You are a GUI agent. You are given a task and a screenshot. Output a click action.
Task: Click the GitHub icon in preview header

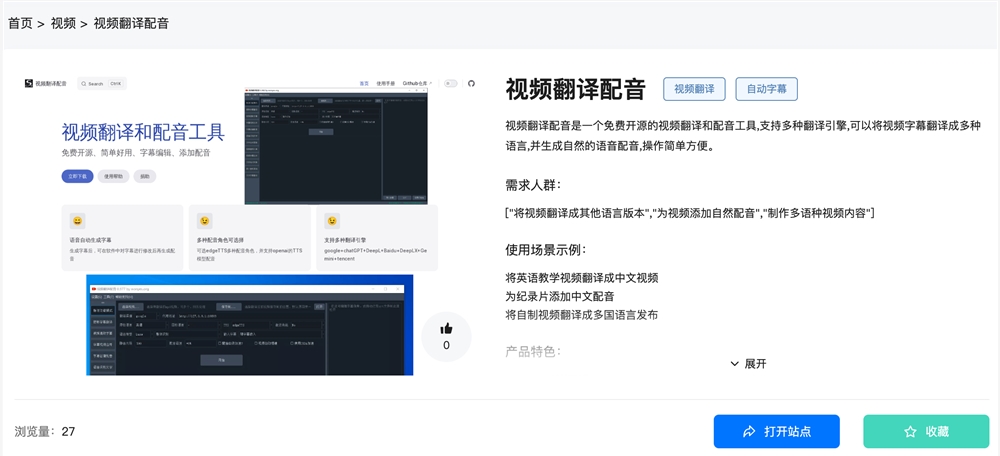pyautogui.click(x=471, y=84)
